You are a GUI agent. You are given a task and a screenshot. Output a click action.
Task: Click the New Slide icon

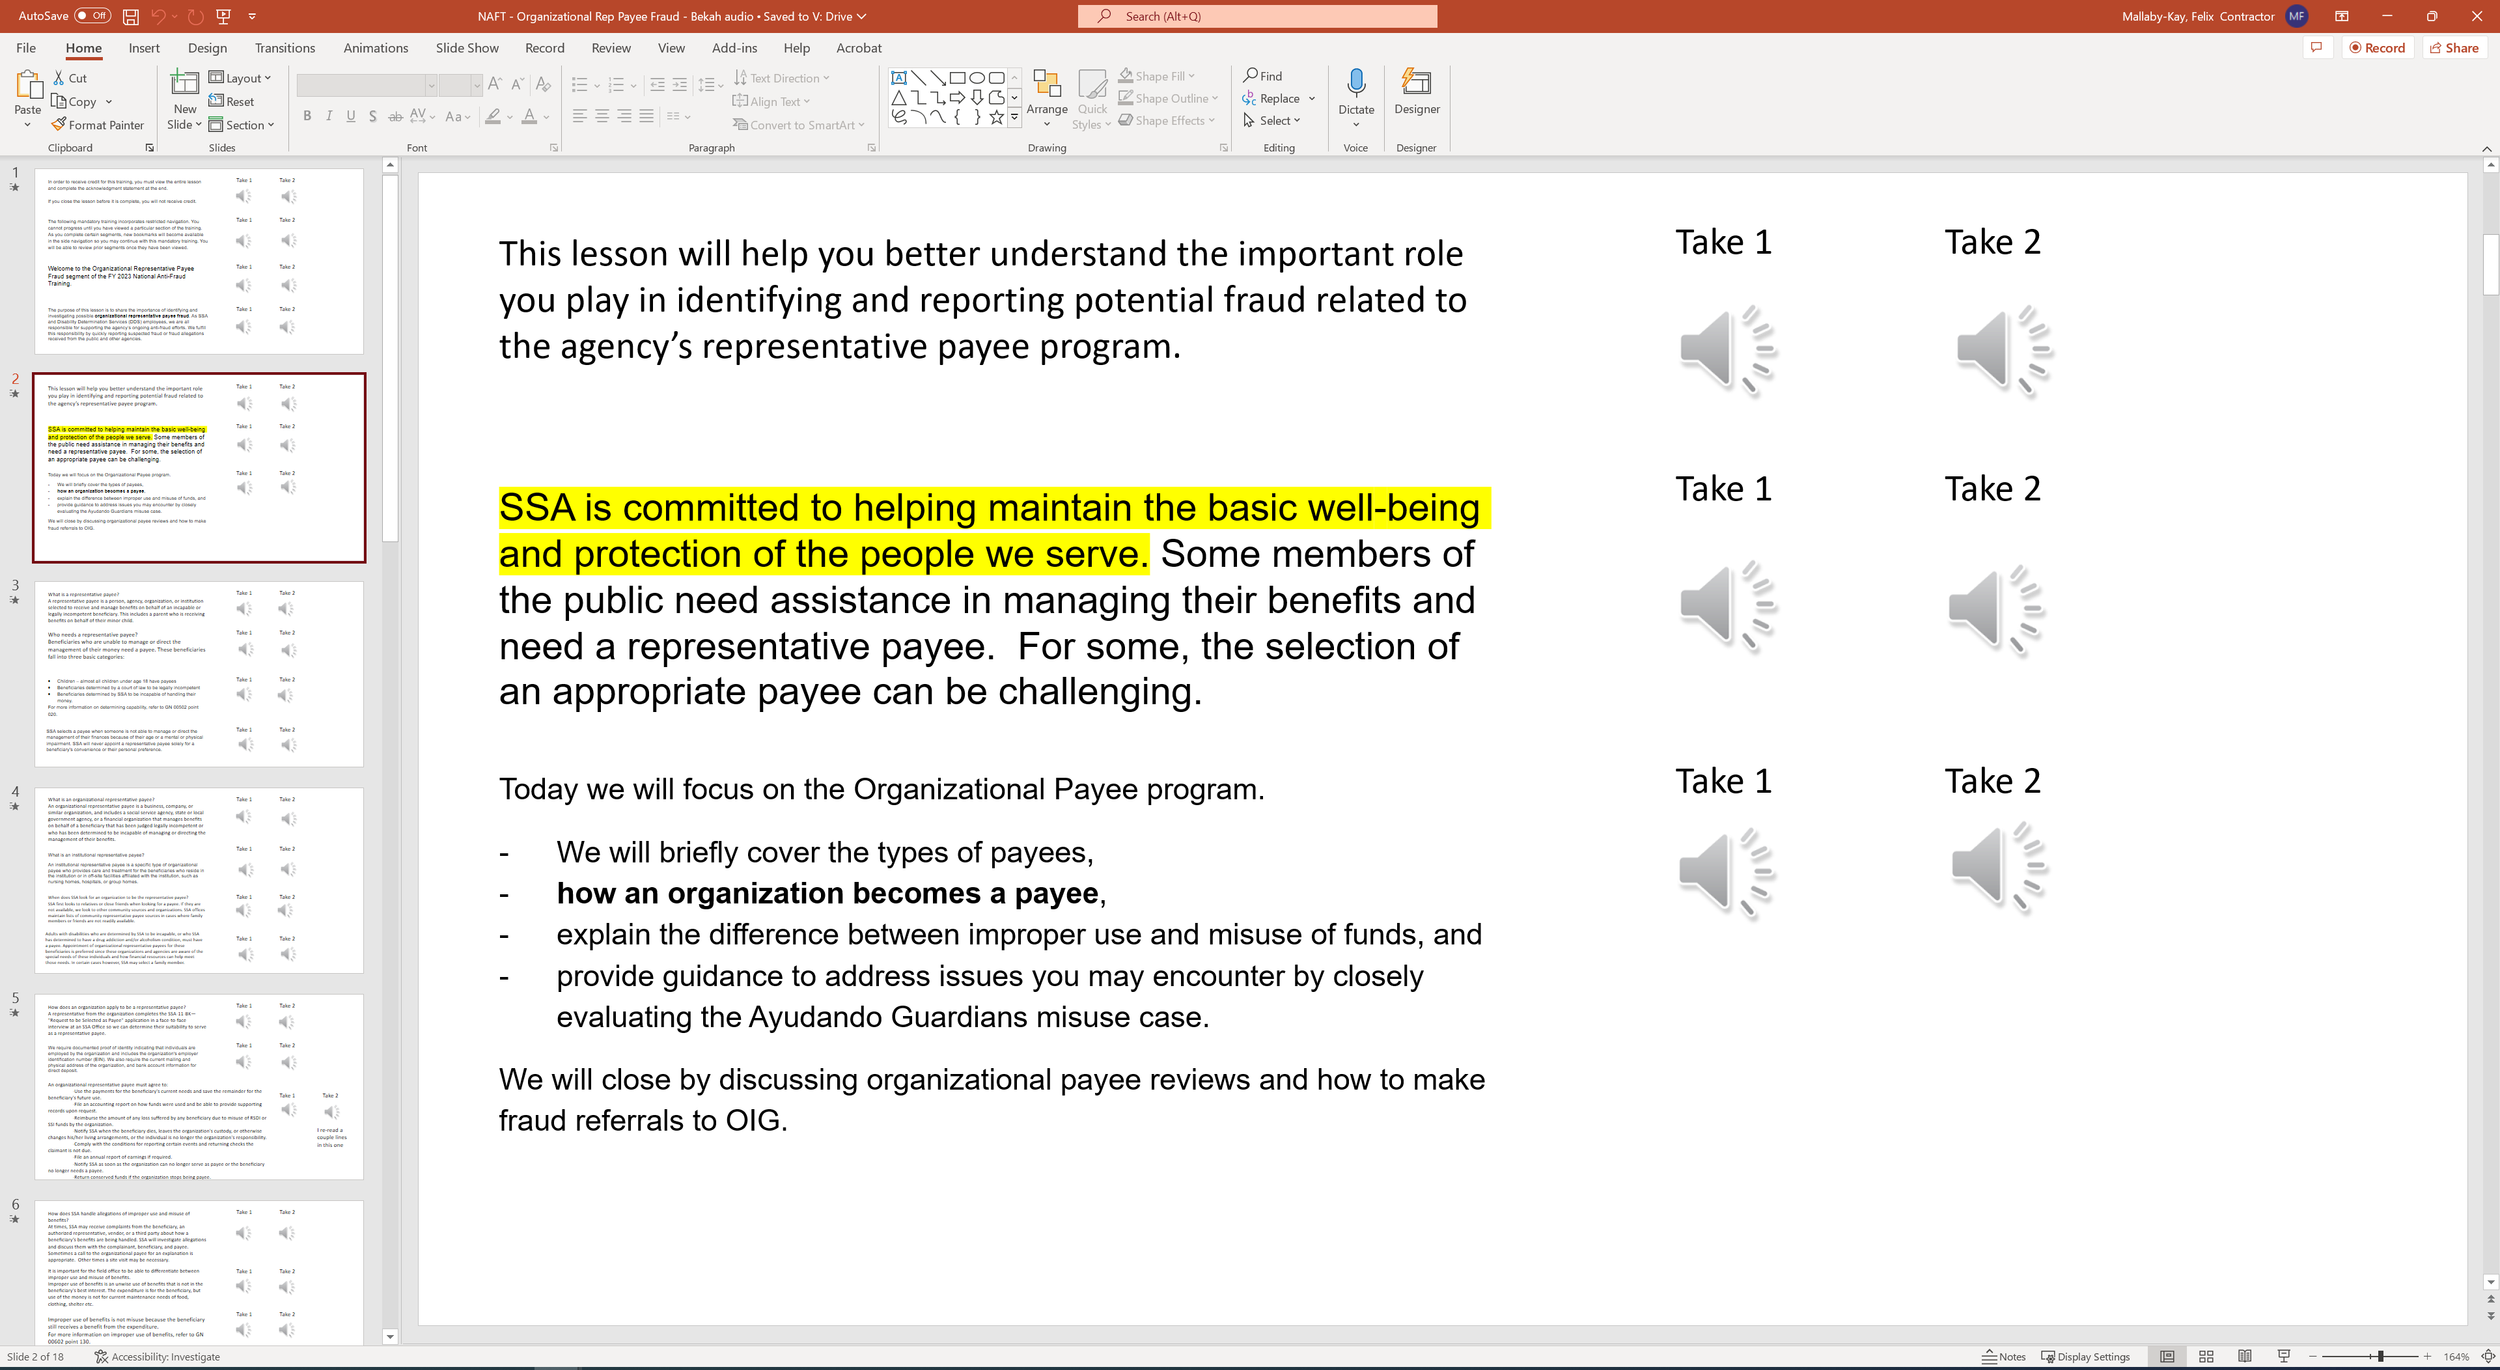(185, 84)
